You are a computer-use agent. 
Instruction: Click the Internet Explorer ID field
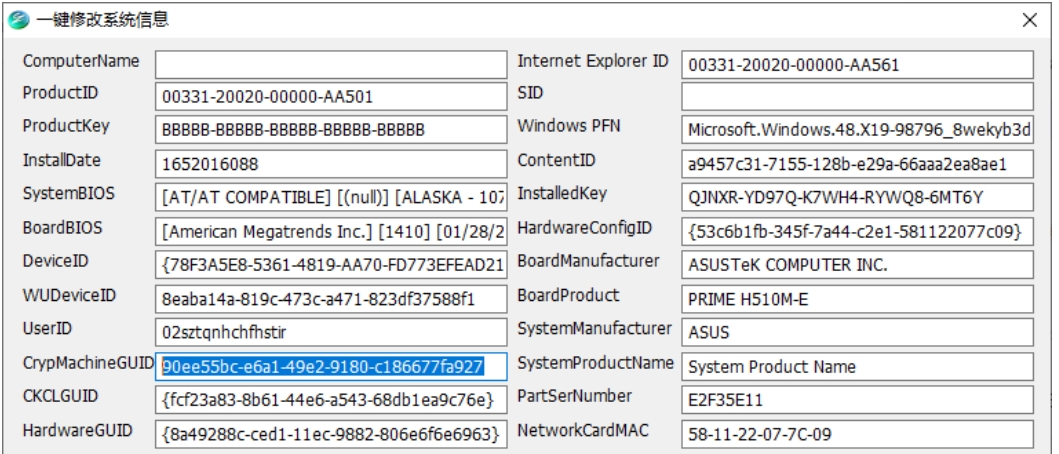[x=857, y=65]
